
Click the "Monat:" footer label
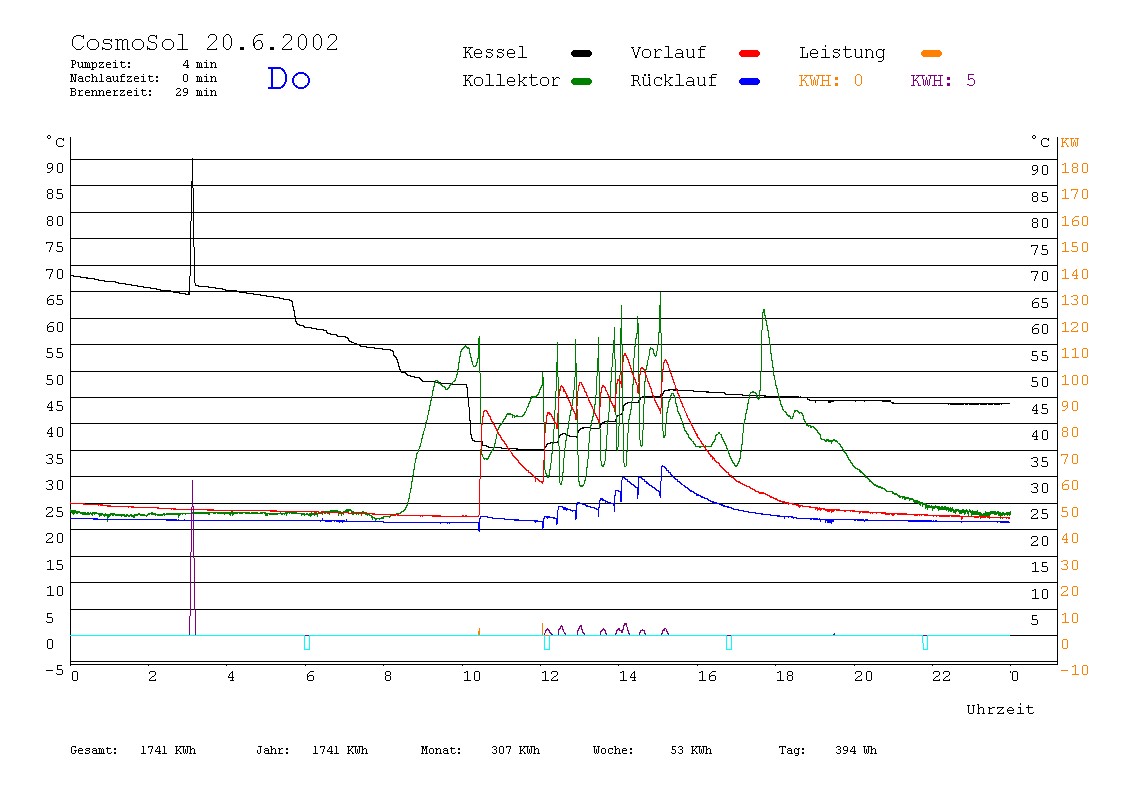(441, 750)
